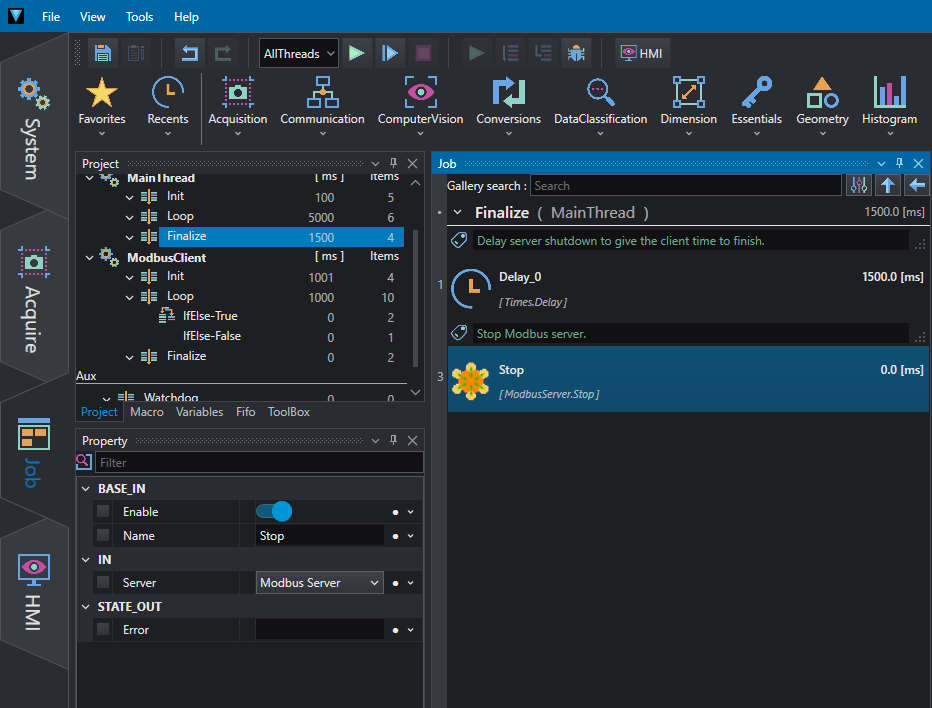The width and height of the screenshot is (932, 708).
Task: Click the Gallery search input field
Action: (686, 185)
